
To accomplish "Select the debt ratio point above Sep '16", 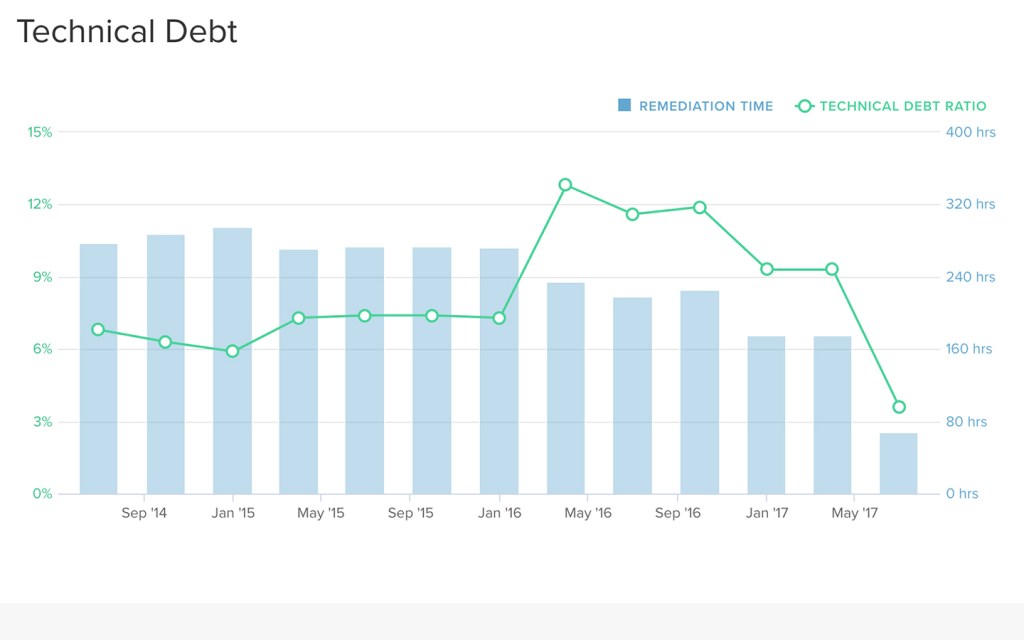I will tap(699, 208).
